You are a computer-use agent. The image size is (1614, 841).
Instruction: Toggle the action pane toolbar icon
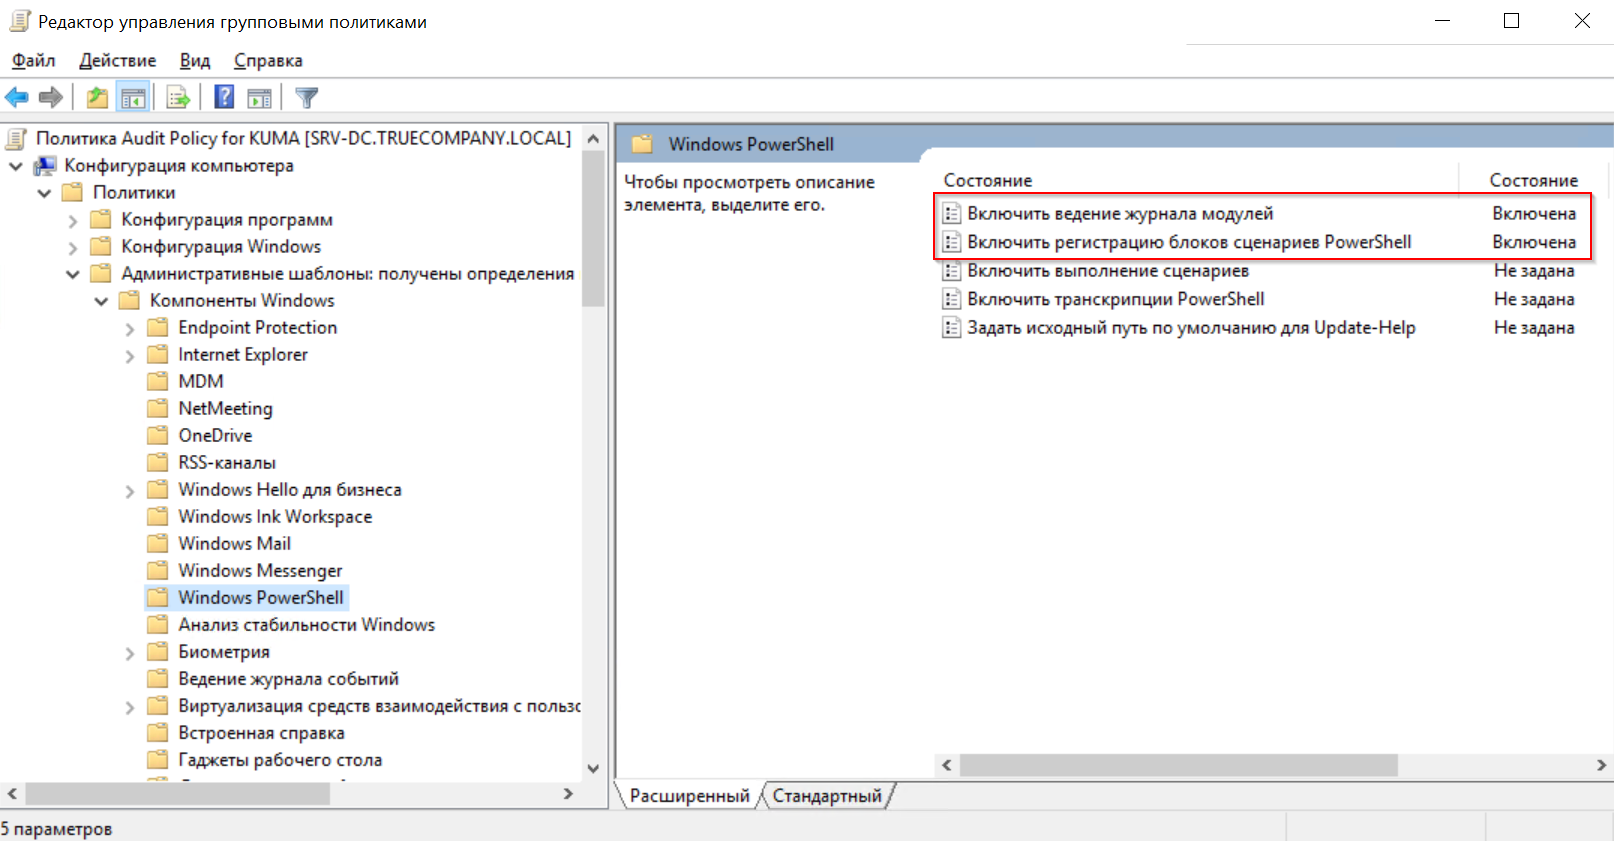pos(260,97)
